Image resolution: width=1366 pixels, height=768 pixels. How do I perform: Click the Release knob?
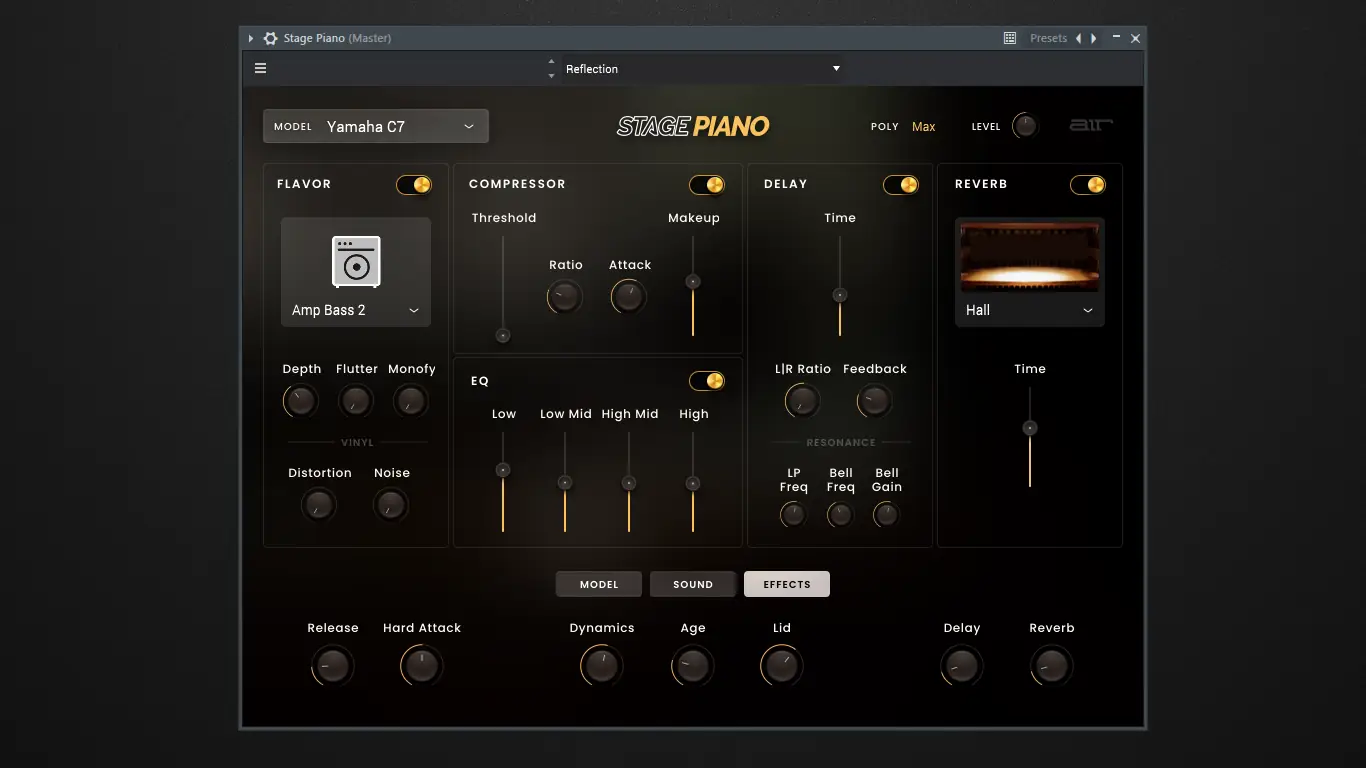click(x=332, y=666)
